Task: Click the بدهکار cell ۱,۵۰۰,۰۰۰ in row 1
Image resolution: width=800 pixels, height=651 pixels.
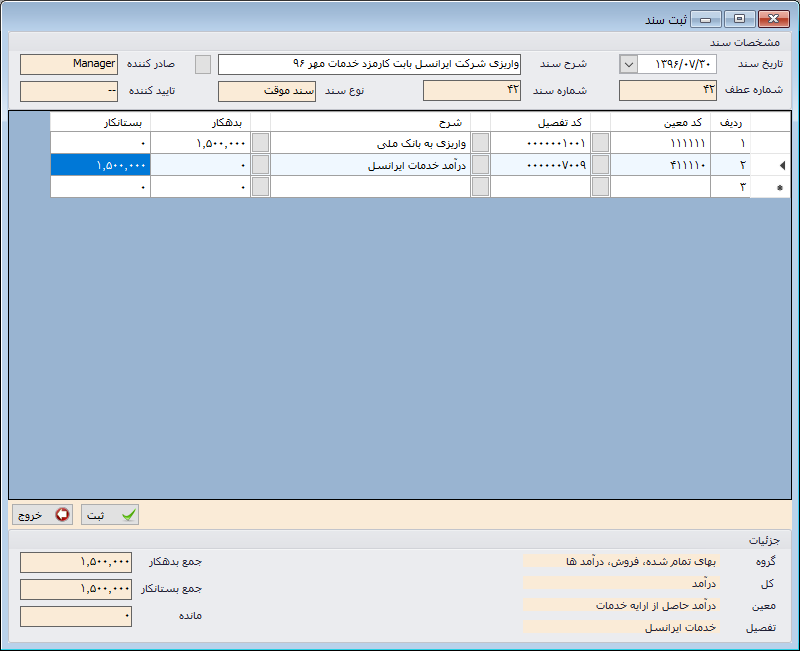Action: pyautogui.click(x=201, y=143)
